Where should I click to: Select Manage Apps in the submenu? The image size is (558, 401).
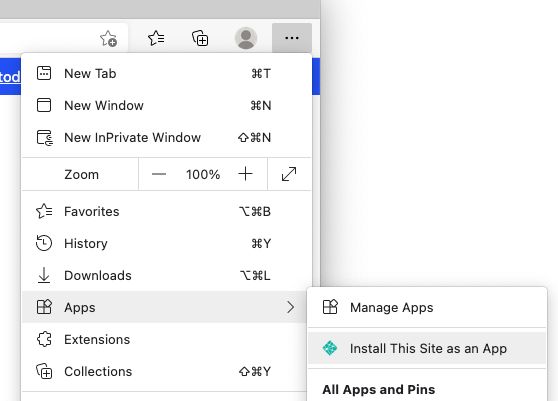click(x=427, y=307)
